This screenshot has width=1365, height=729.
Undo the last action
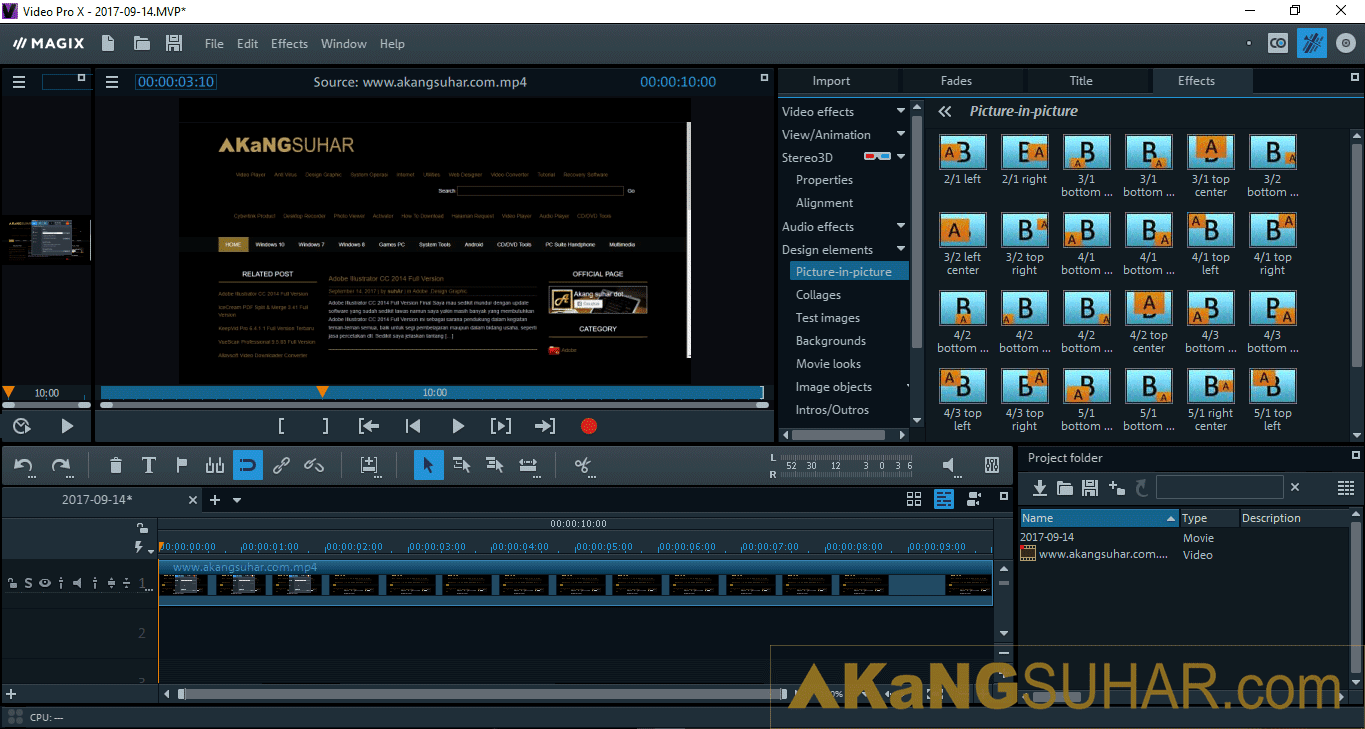pos(24,465)
